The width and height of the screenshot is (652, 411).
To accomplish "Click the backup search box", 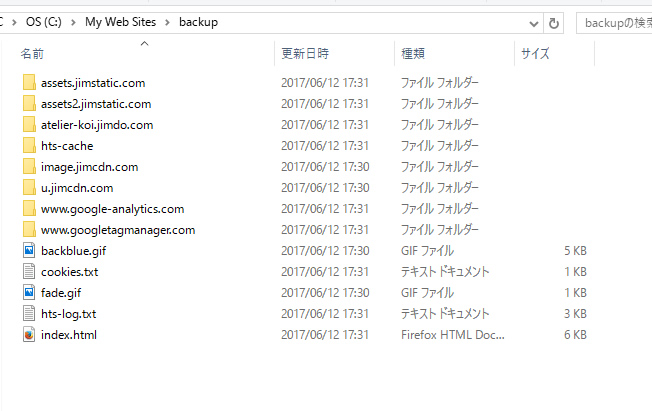I will tap(614, 23).
